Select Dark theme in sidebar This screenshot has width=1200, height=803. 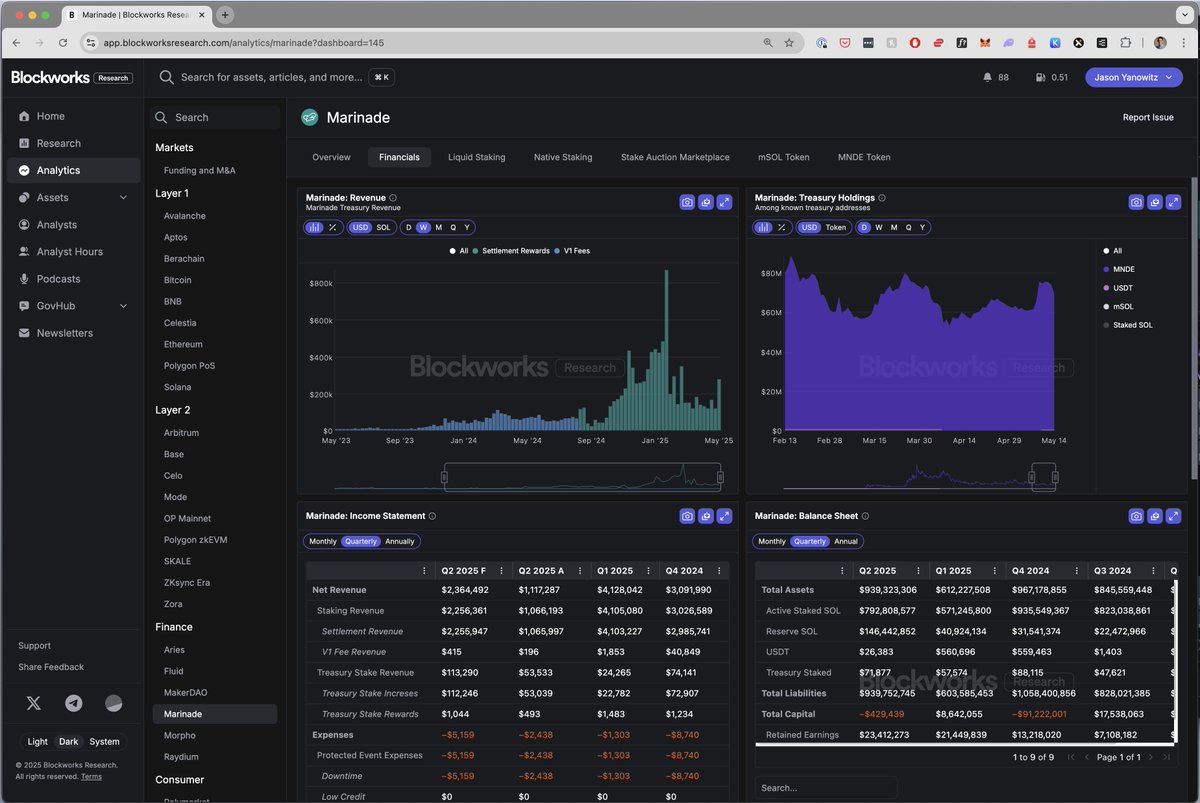[x=69, y=742]
